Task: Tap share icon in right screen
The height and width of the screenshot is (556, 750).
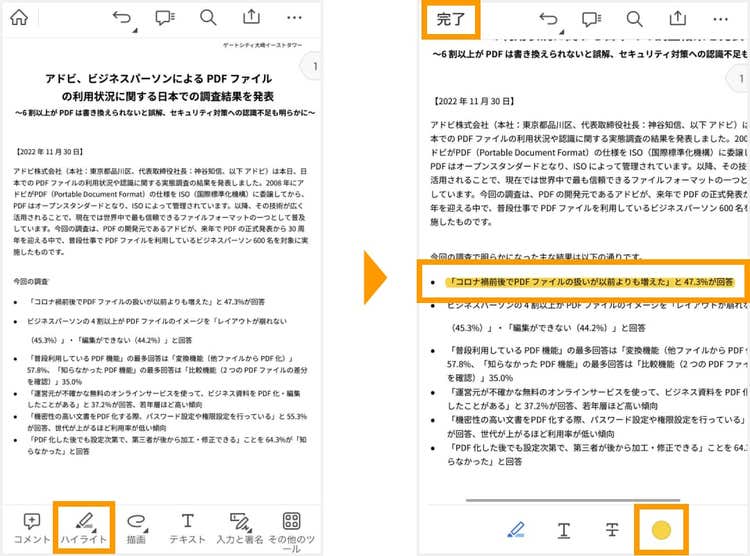Action: [x=677, y=18]
